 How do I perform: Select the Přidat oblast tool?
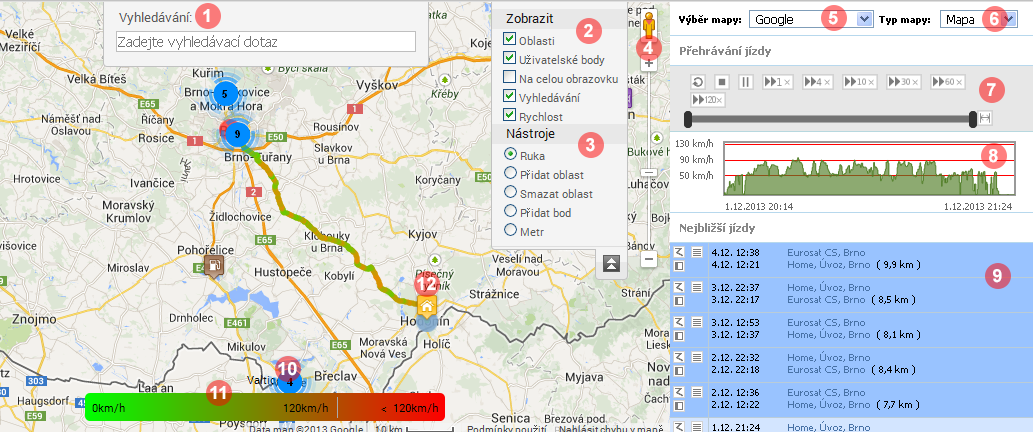click(x=510, y=173)
